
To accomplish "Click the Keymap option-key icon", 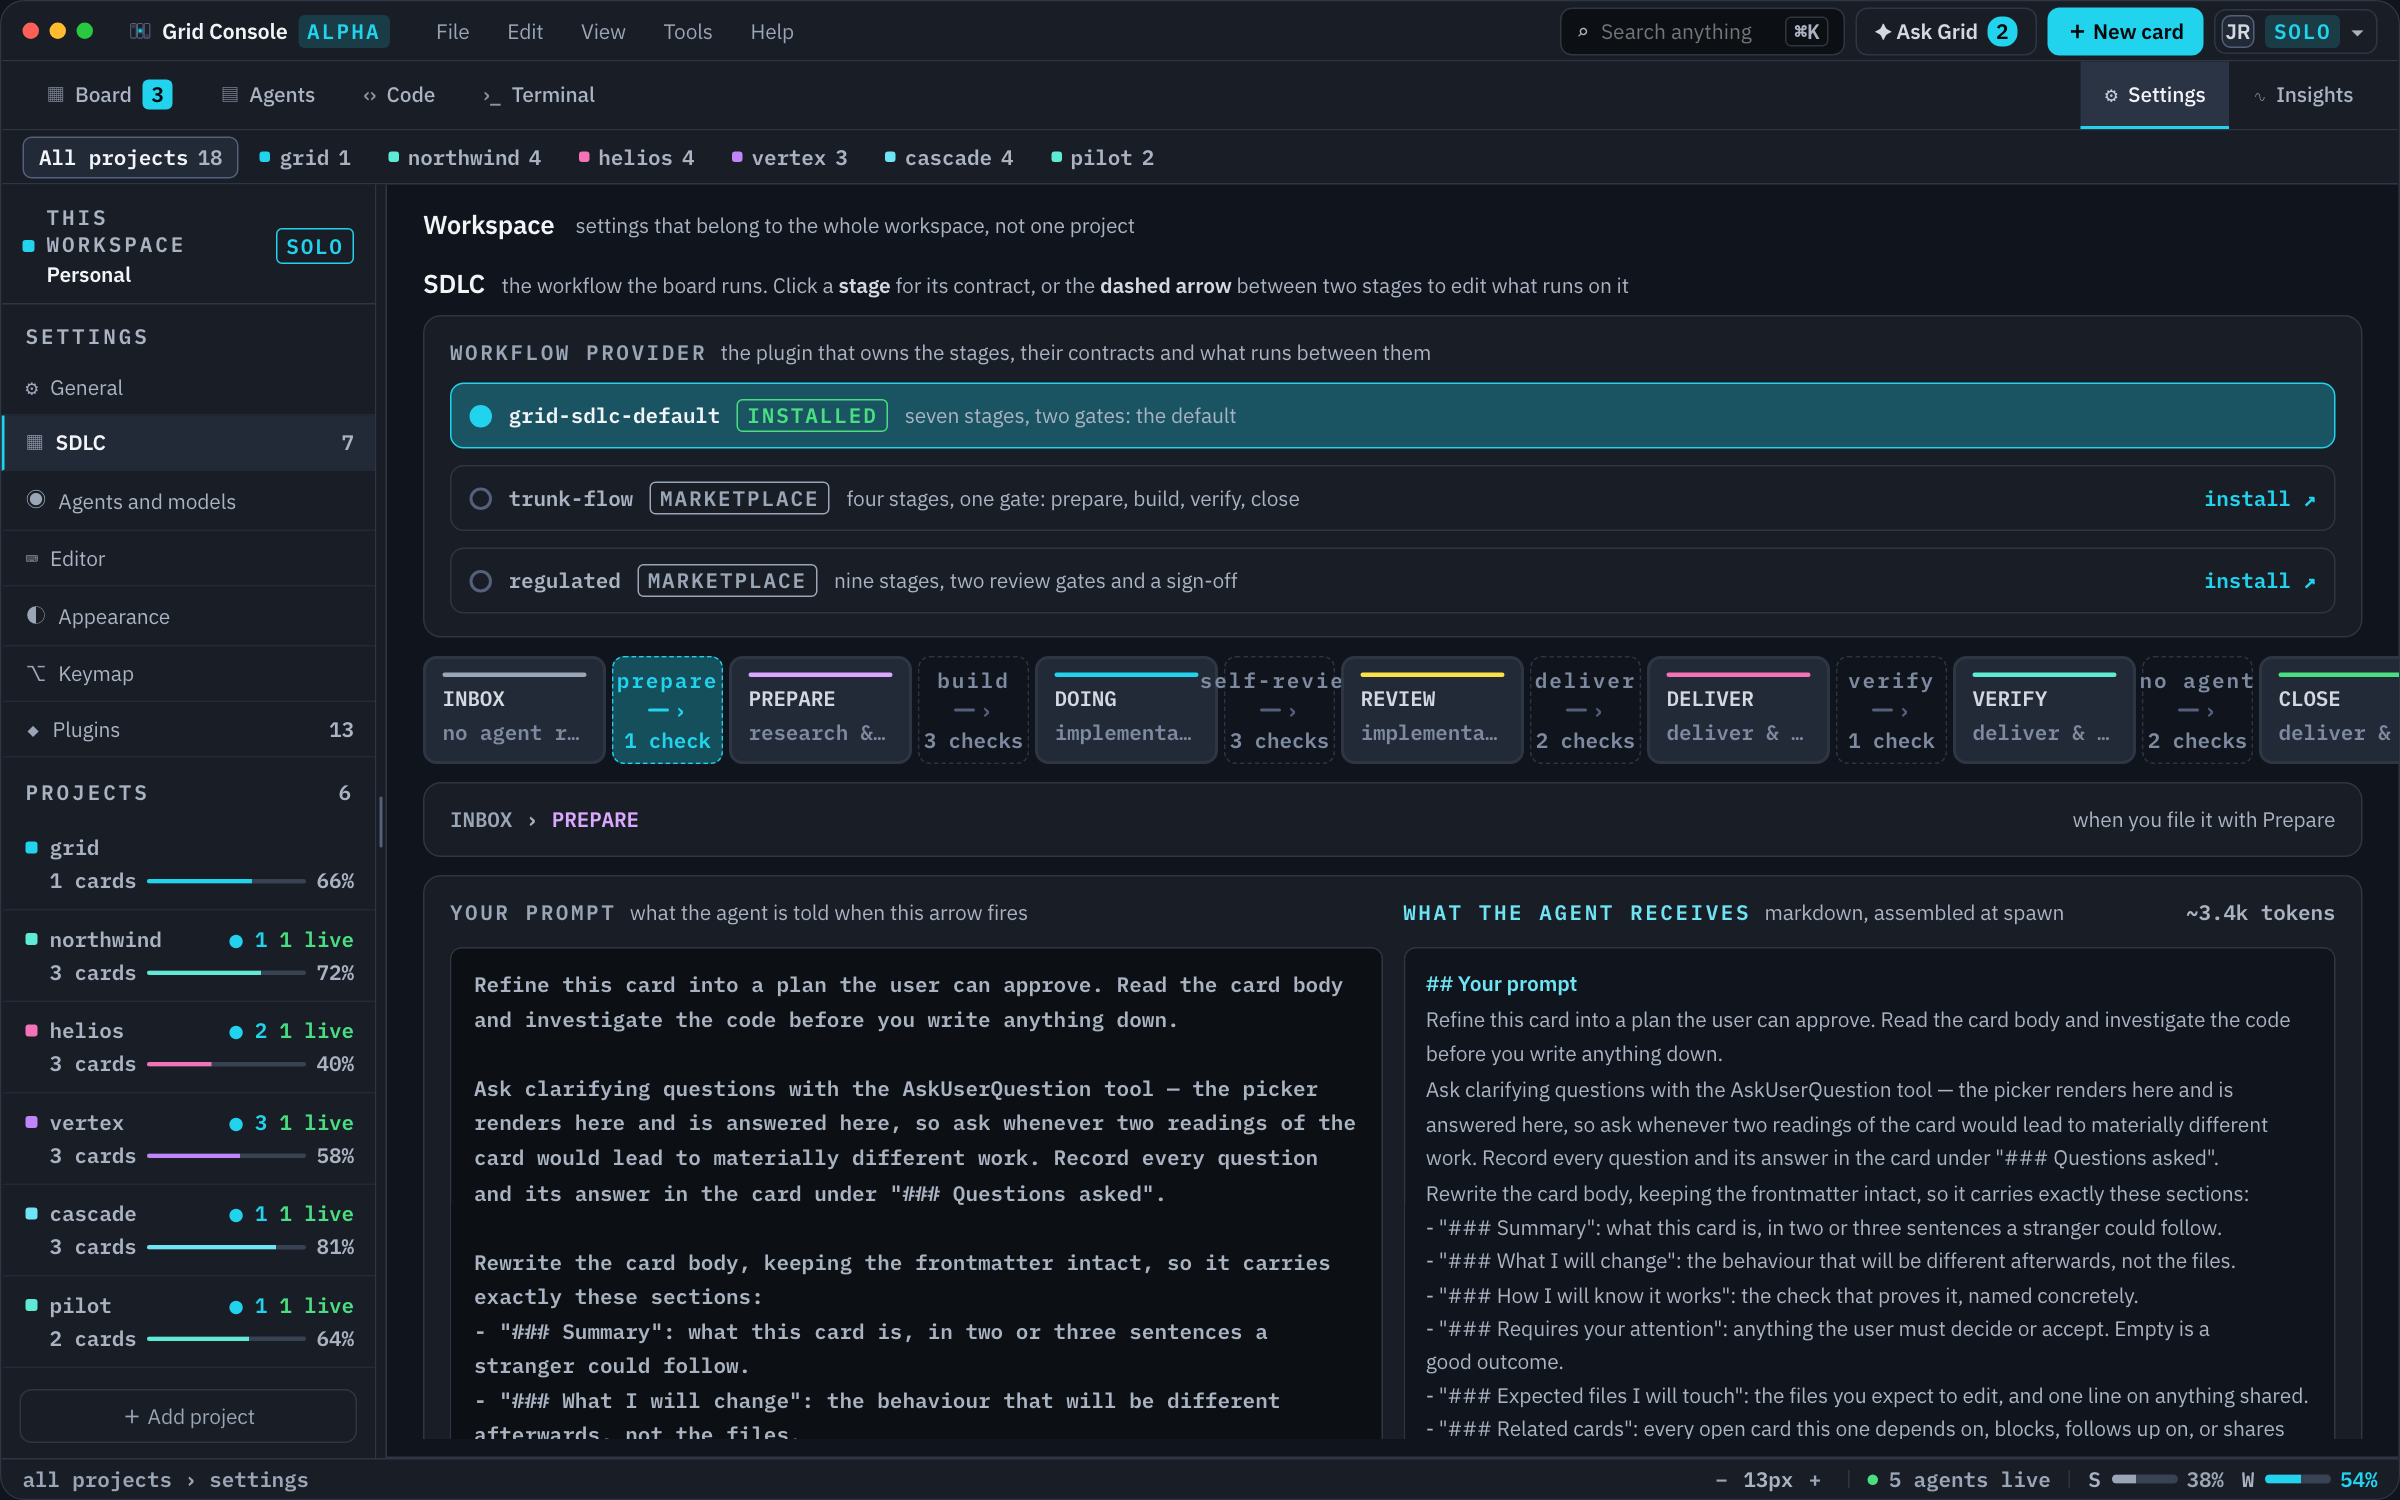I will pyautogui.click(x=36, y=673).
